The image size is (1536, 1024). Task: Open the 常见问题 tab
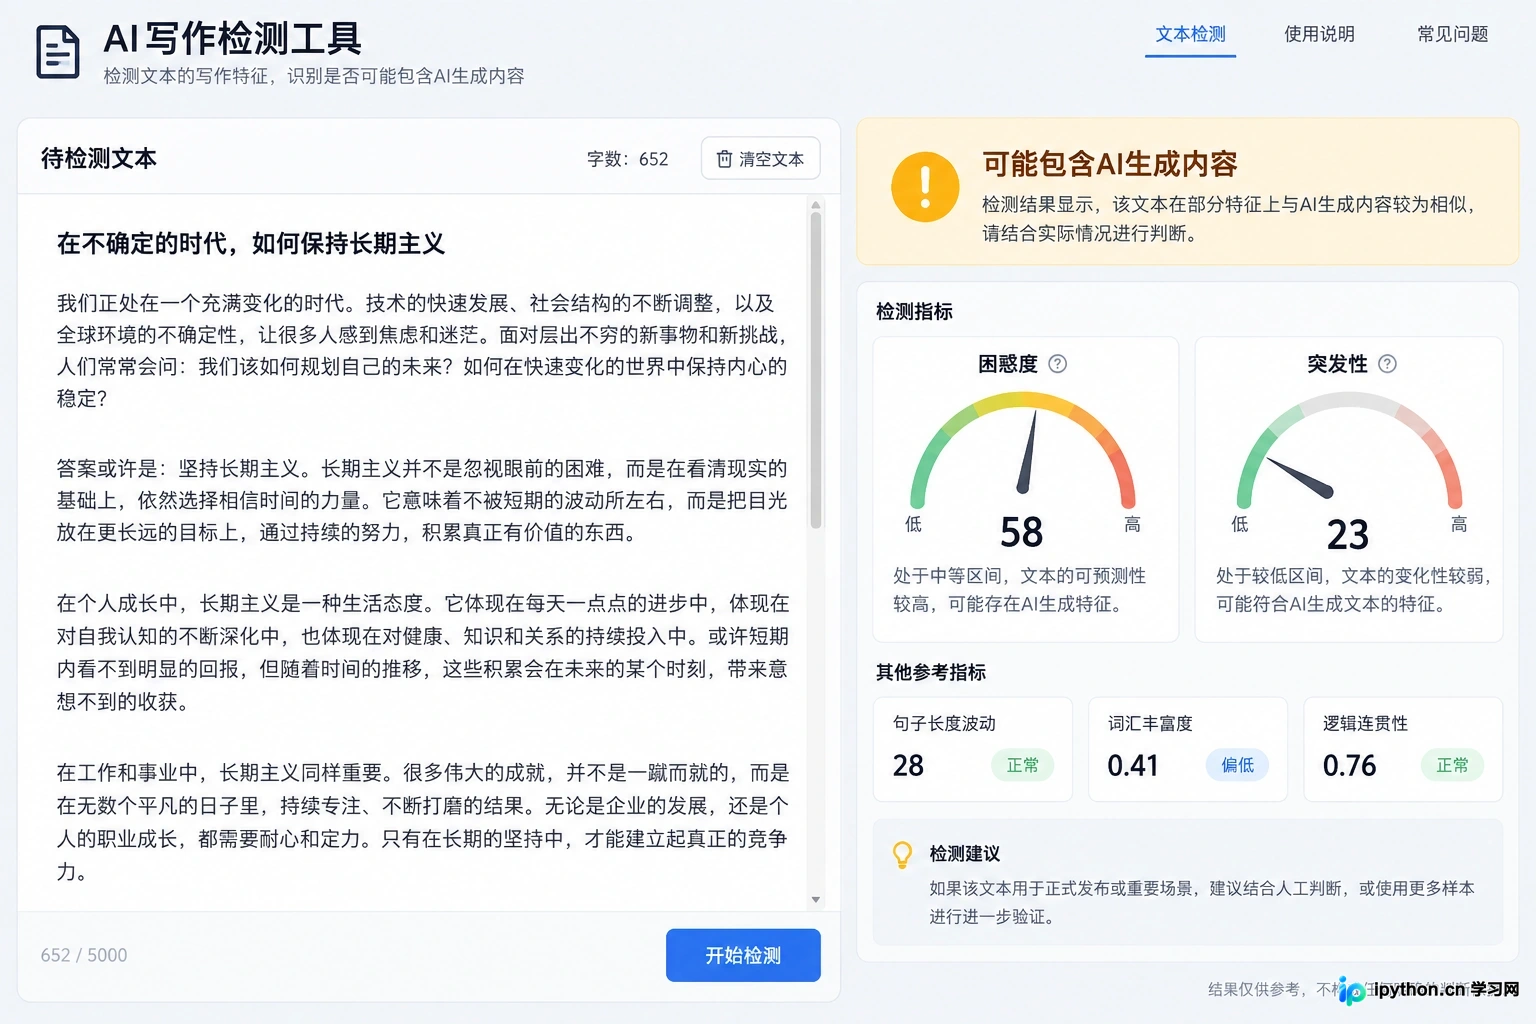[1452, 35]
